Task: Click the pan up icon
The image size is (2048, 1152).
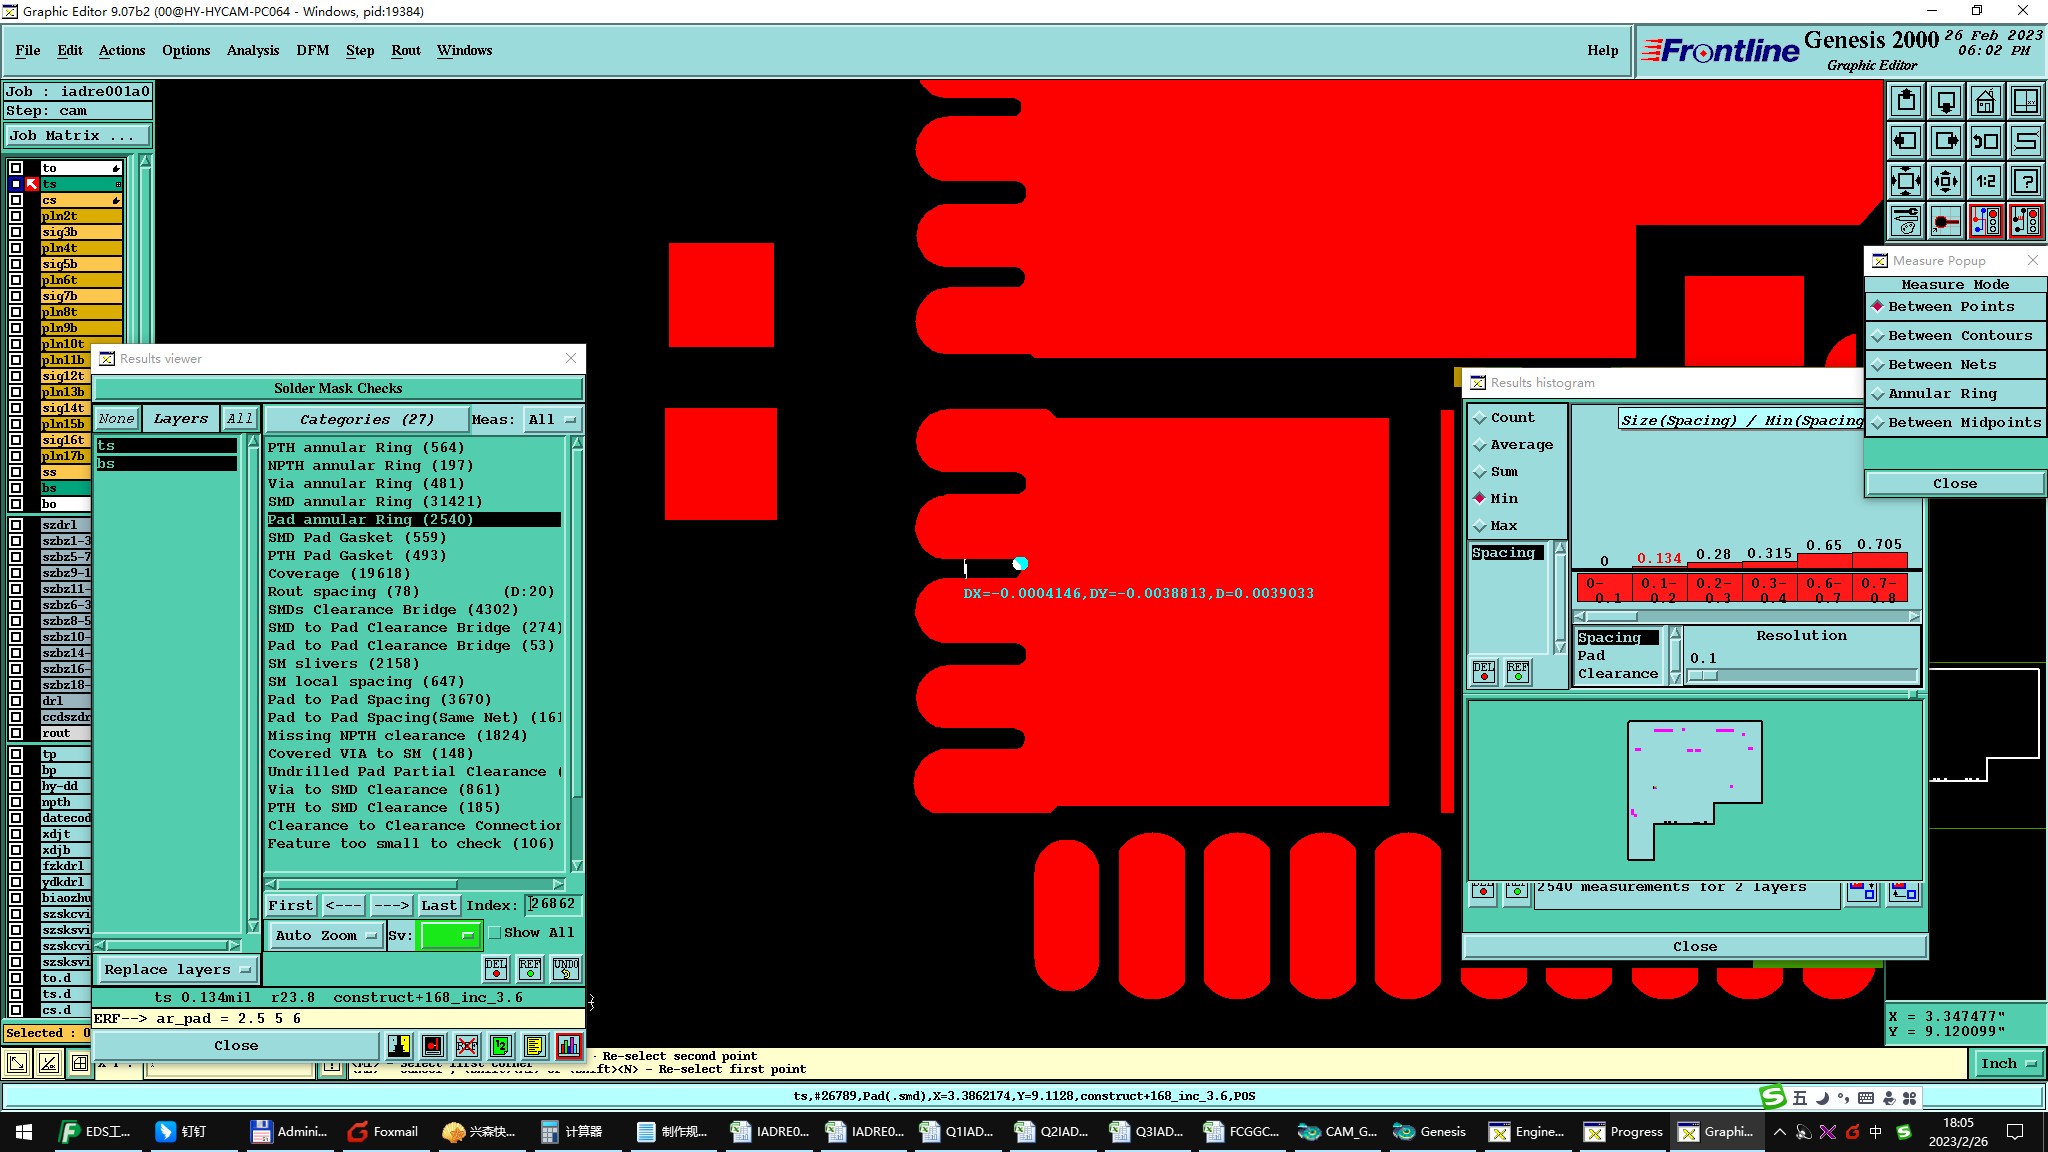Action: (1906, 101)
